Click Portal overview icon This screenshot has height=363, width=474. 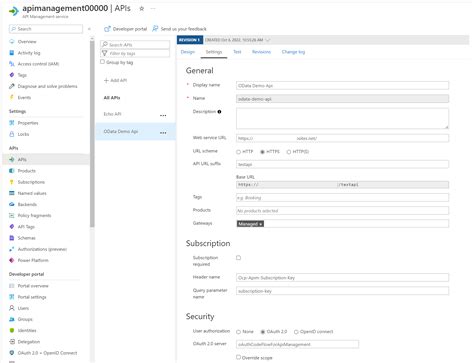click(12, 286)
